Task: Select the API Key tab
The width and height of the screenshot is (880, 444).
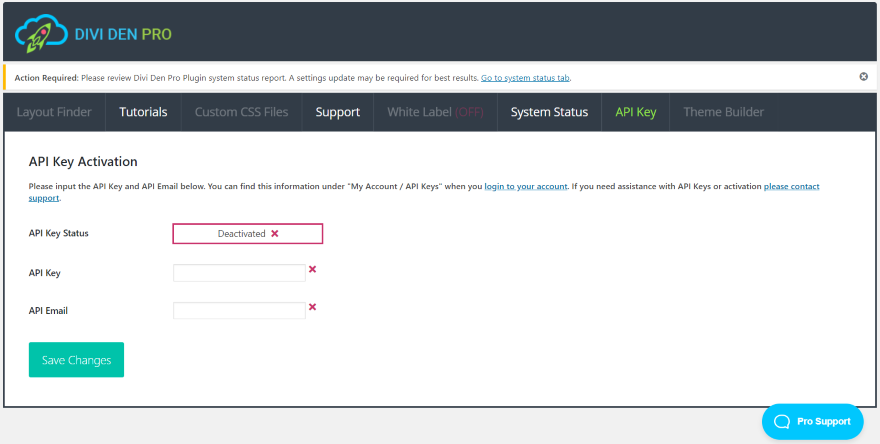Action: 635,112
